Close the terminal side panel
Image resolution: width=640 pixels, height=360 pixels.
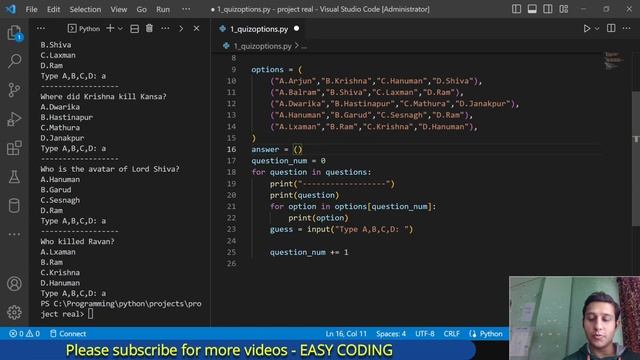pyautogui.click(x=196, y=29)
